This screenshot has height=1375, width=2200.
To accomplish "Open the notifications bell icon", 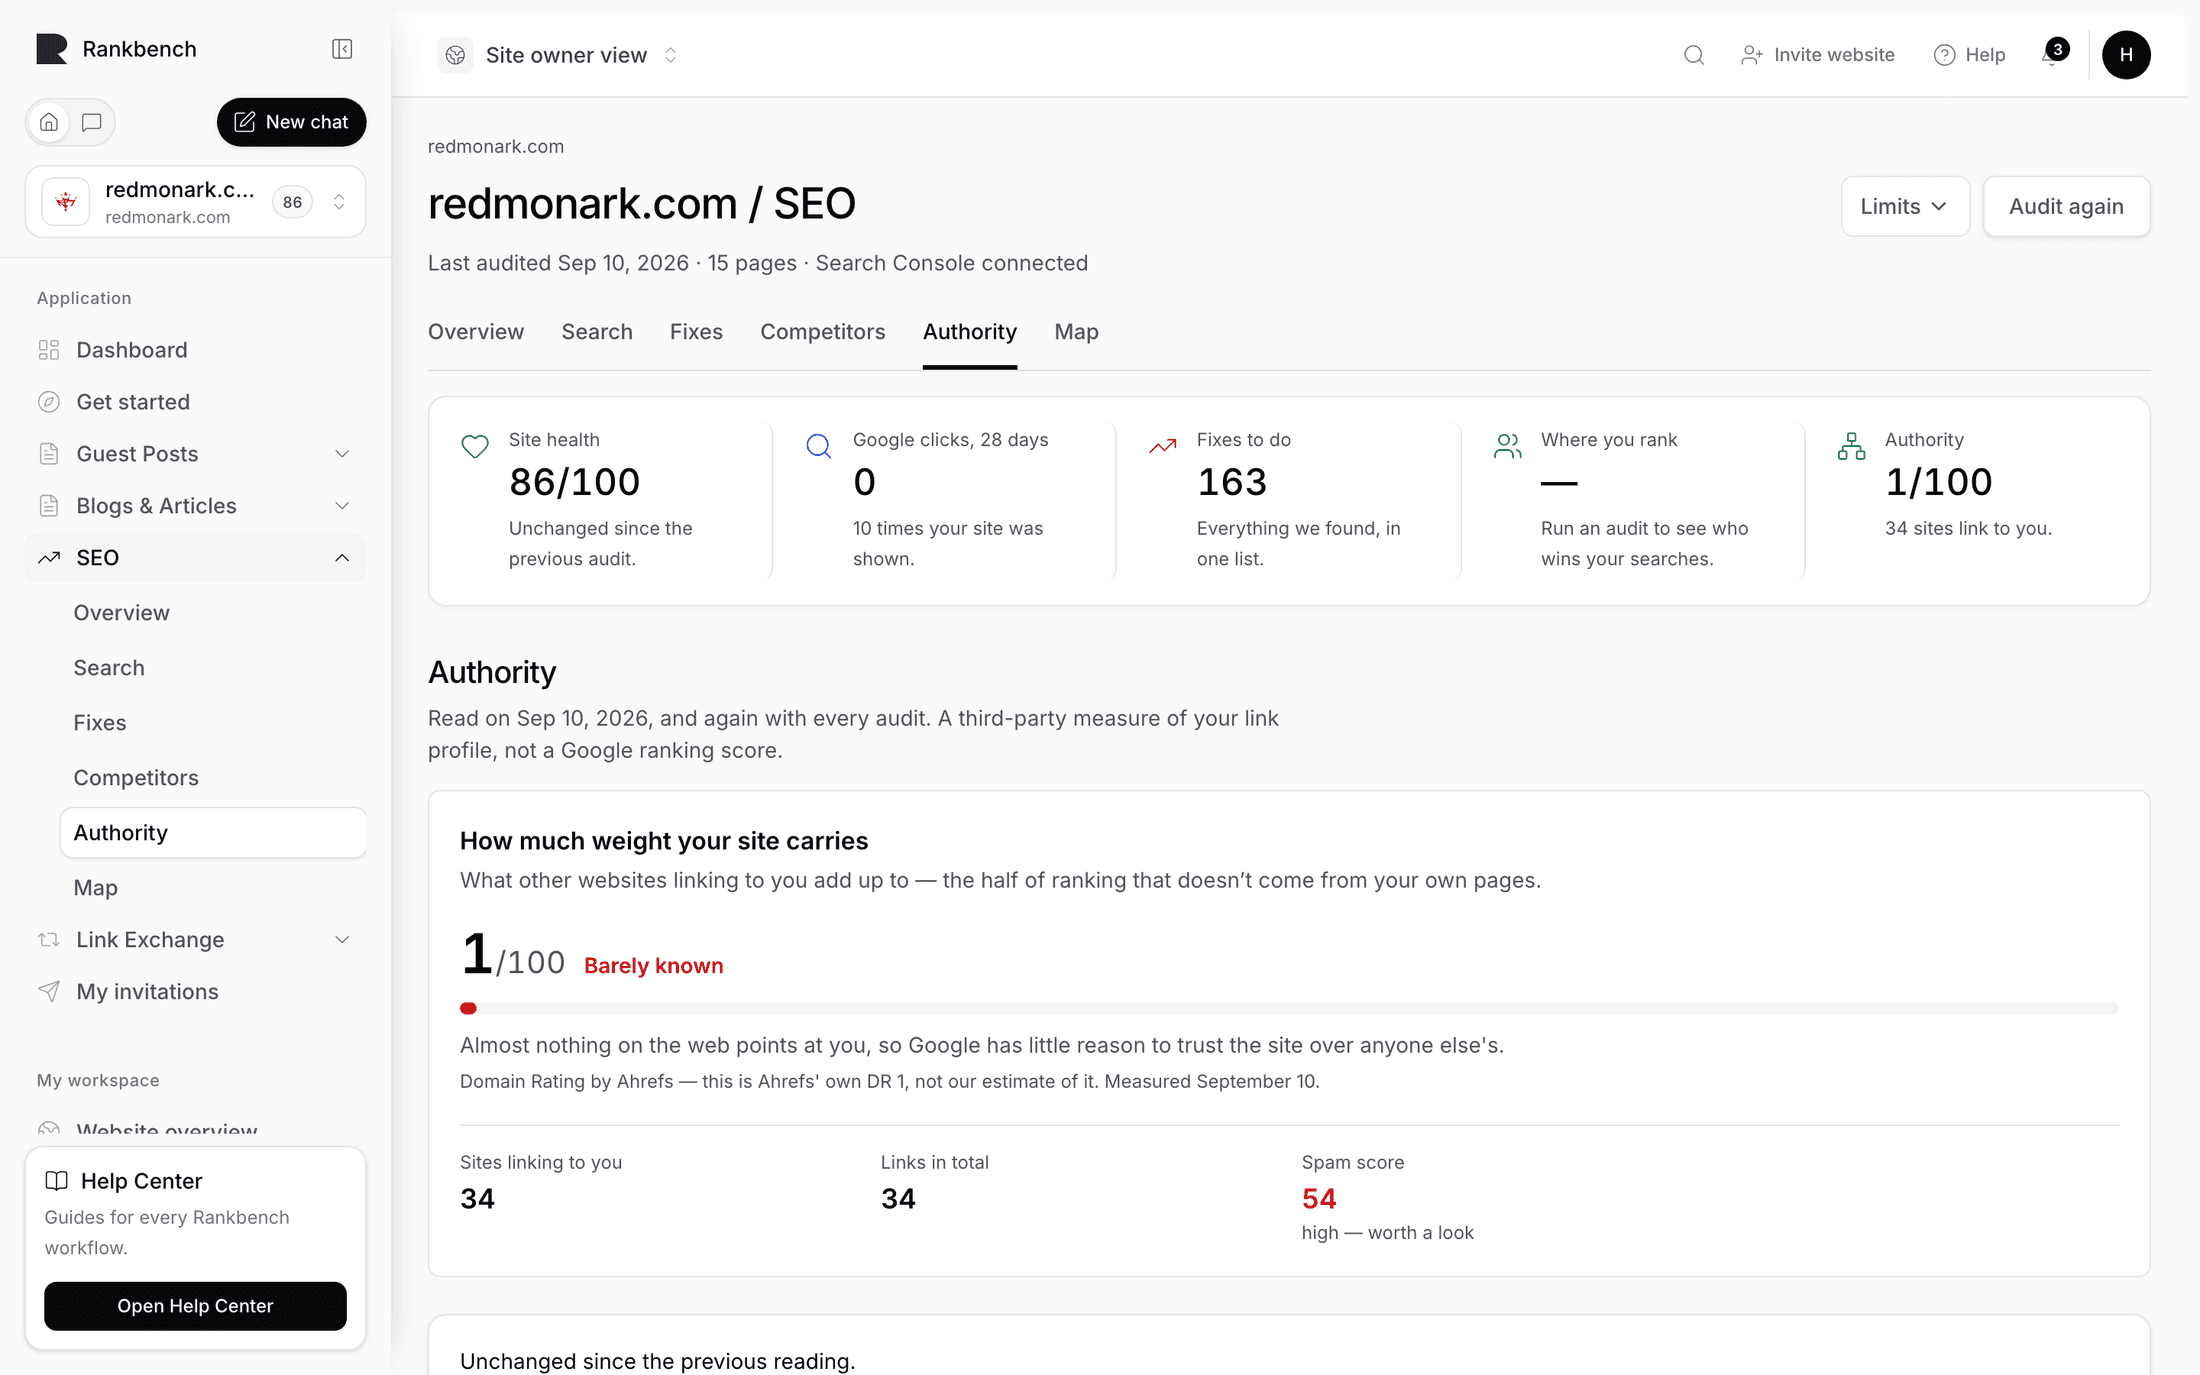I will point(2053,54).
